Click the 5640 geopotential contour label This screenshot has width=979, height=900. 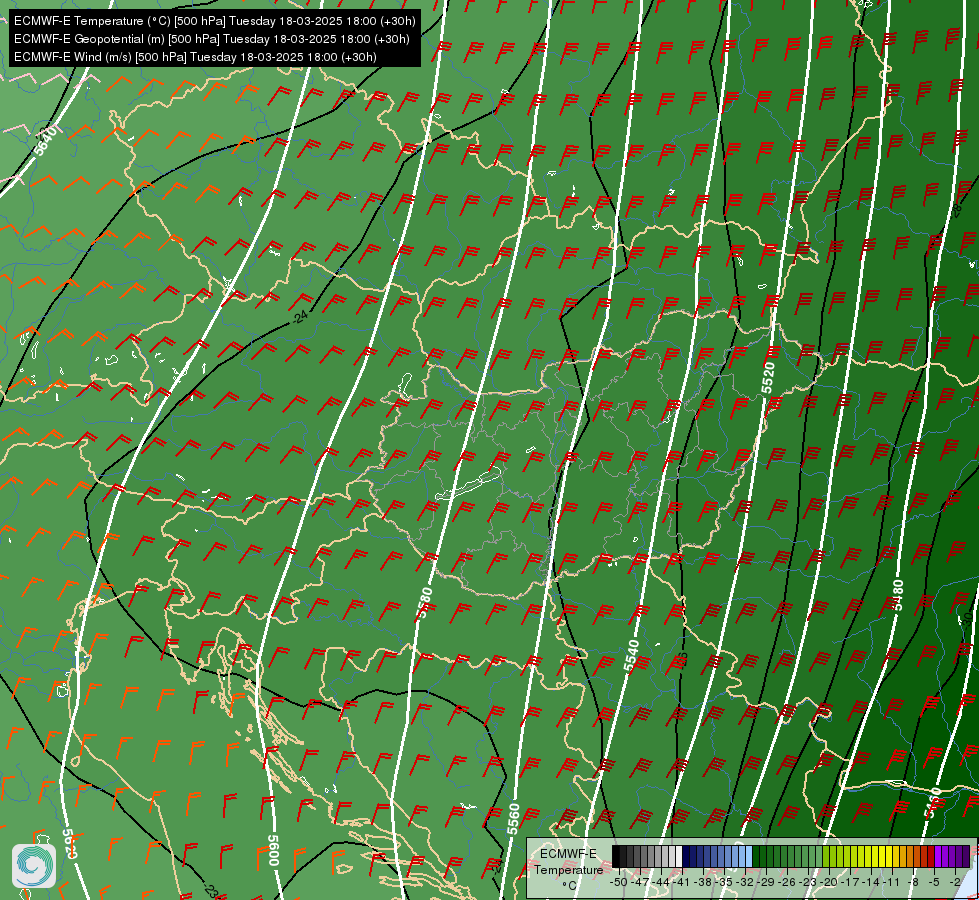46,141
